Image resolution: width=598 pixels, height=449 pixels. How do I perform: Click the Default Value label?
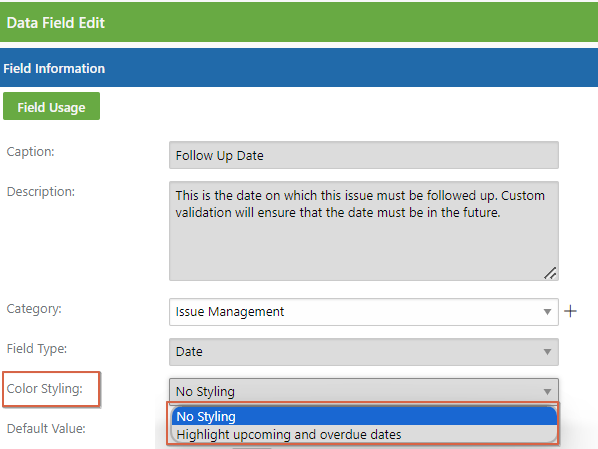pyautogui.click(x=46, y=428)
